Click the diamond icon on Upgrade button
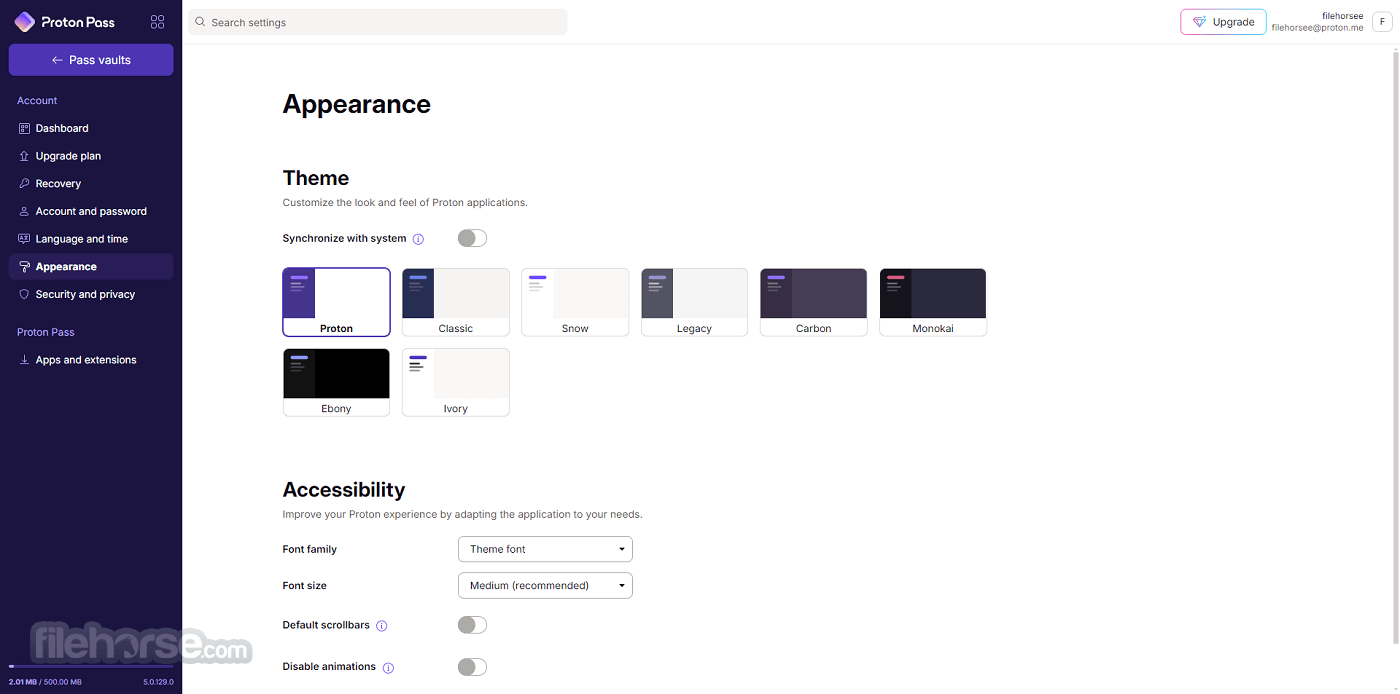Image resolution: width=1400 pixels, height=694 pixels. (1199, 22)
